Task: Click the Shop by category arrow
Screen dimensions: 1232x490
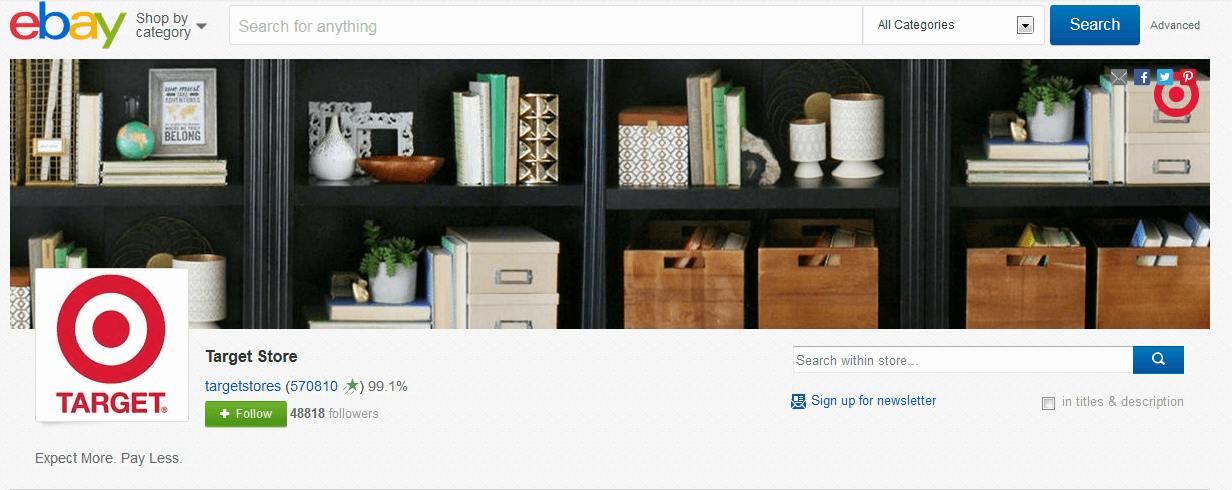Action: click(x=202, y=26)
